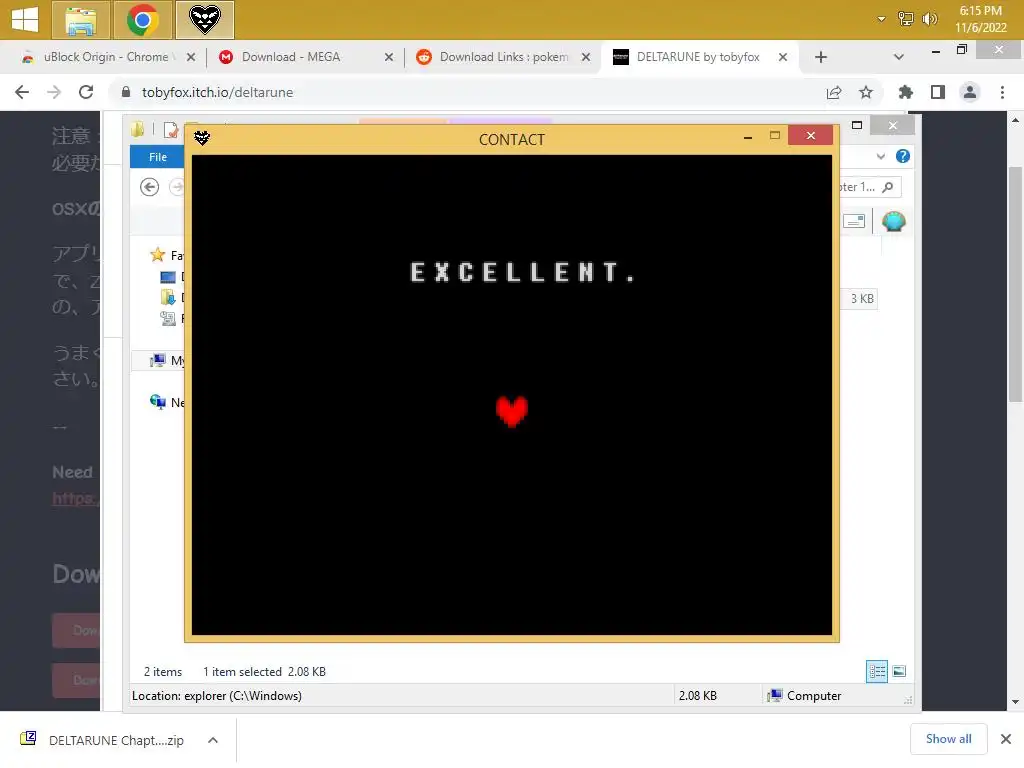Open File Explorer from the taskbar
The image size is (1024, 768).
82,20
